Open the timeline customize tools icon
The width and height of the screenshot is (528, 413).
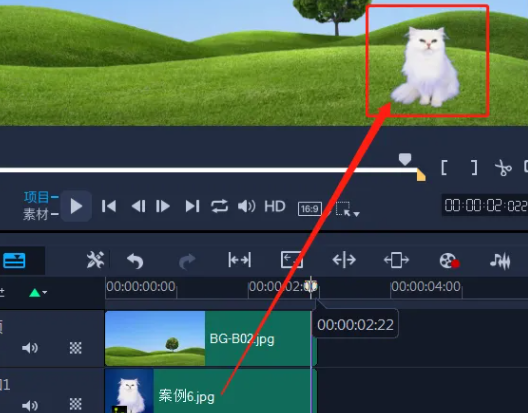pyautogui.click(x=95, y=260)
